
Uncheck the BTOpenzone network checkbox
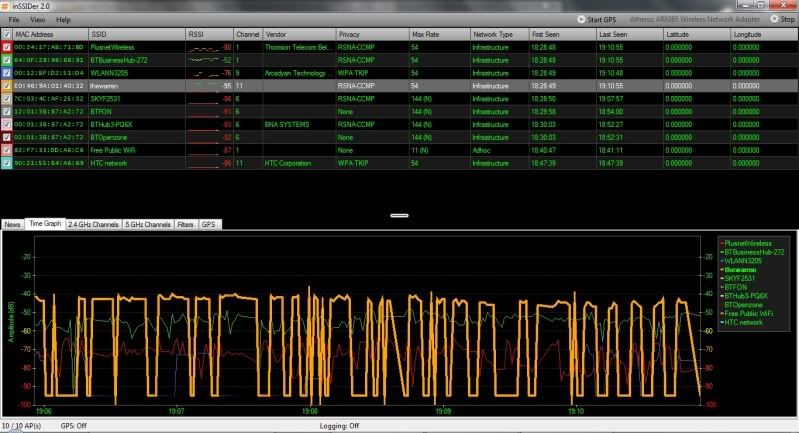[6, 138]
